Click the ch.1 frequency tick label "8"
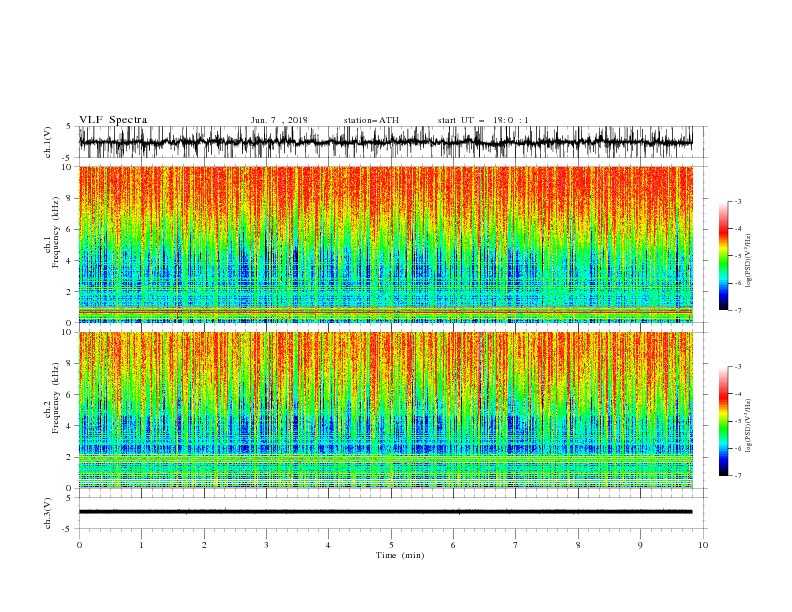Viewport: 792px width, 612px height. [70, 198]
